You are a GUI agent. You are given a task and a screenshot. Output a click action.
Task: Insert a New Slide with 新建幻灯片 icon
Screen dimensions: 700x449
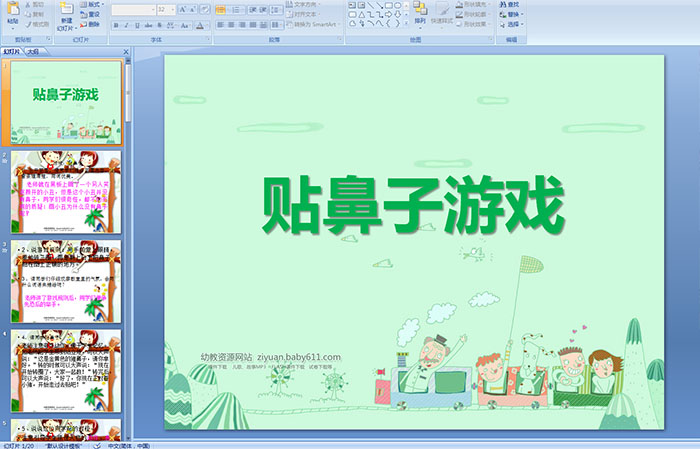point(67,17)
